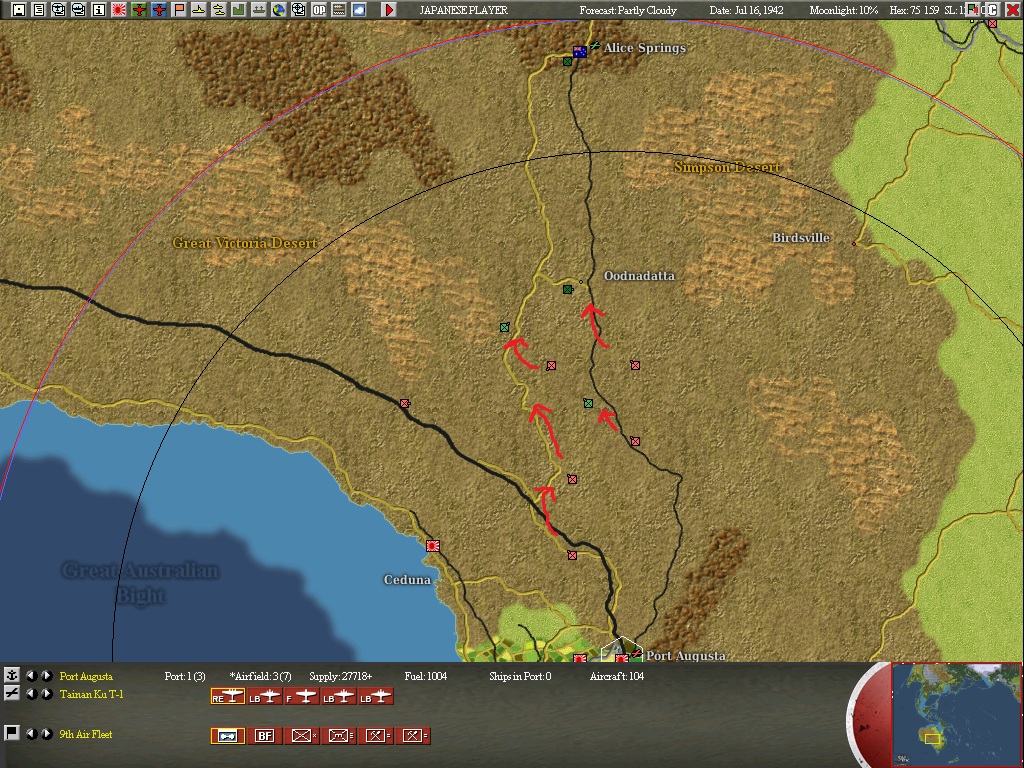Select the infantry unit icon after BF
Viewport: 1024px width, 768px height.
click(x=302, y=736)
